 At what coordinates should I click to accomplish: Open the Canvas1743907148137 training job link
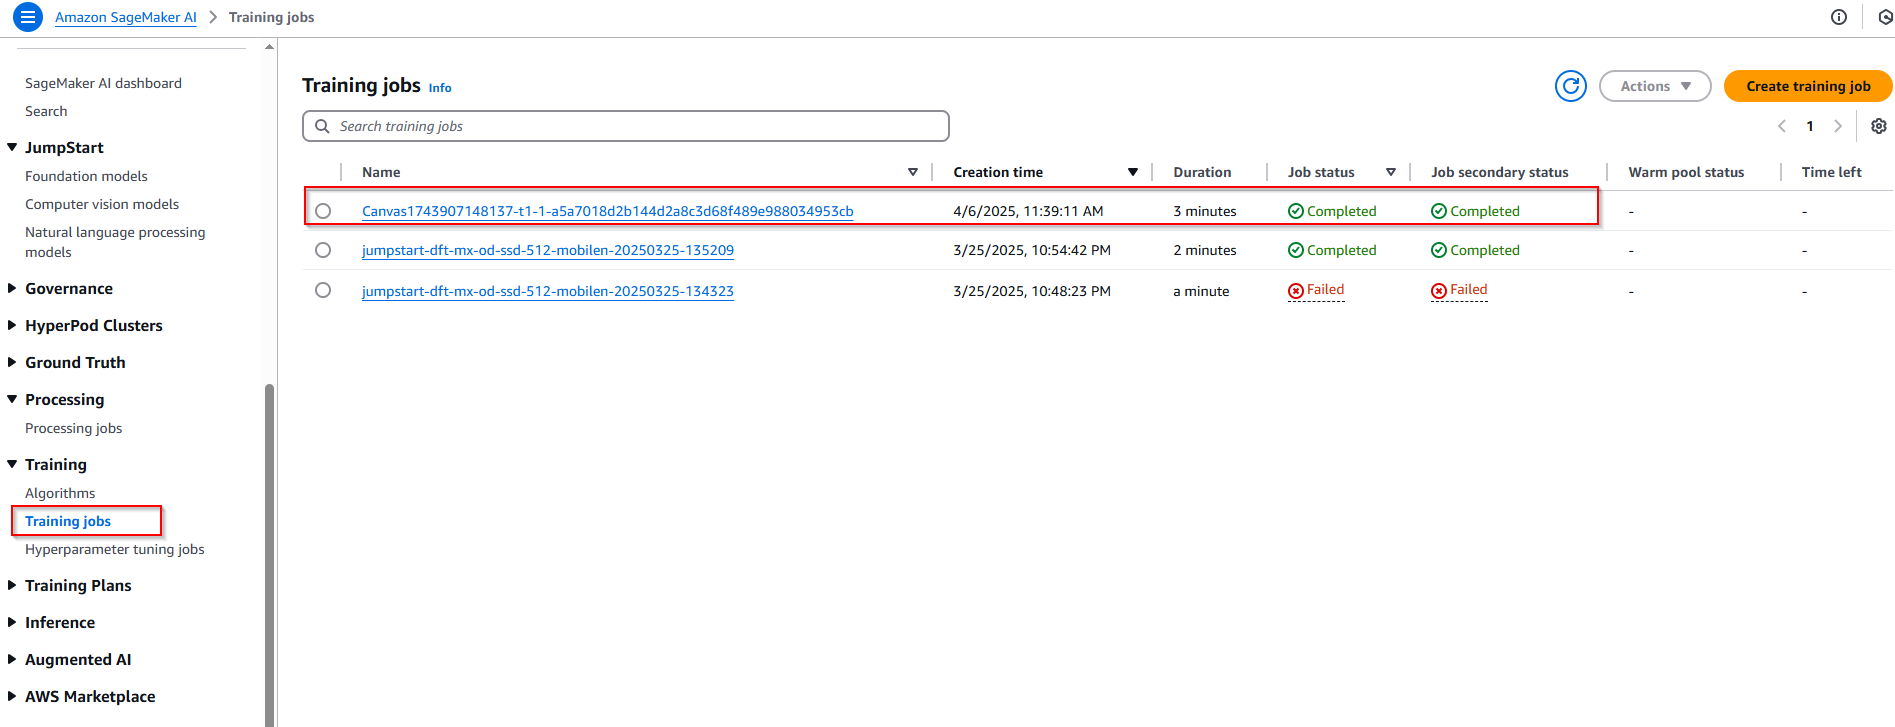[607, 211]
